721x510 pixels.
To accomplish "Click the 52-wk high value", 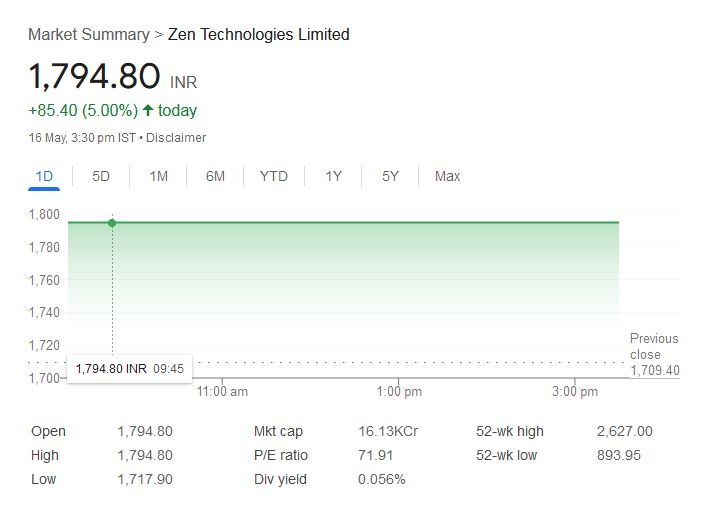I will pyautogui.click(x=624, y=431).
